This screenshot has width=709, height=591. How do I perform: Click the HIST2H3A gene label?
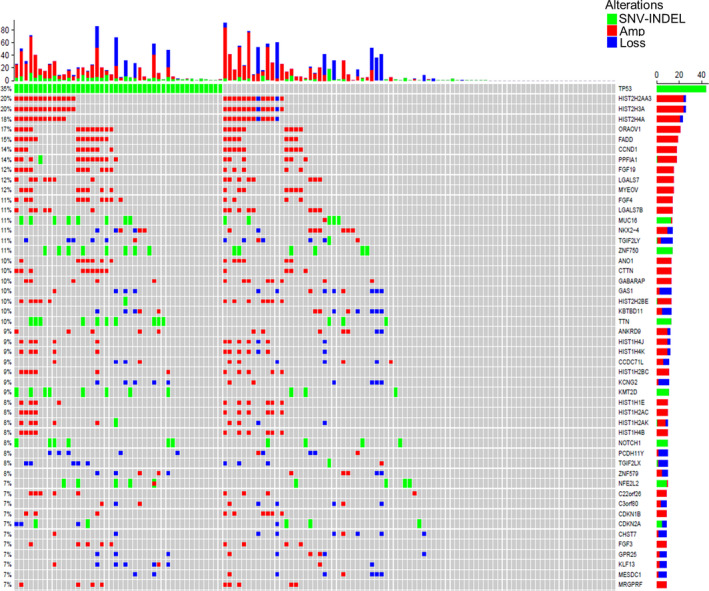point(631,109)
